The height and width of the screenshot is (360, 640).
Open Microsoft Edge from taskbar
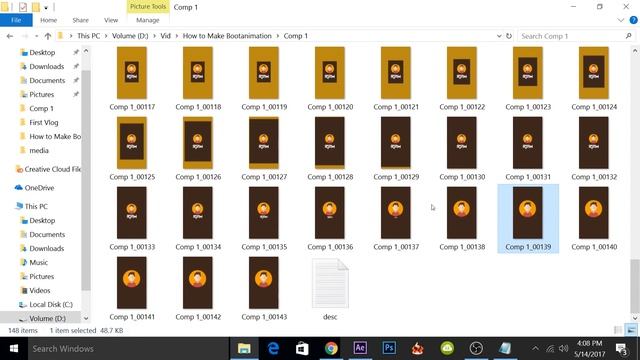click(x=273, y=349)
